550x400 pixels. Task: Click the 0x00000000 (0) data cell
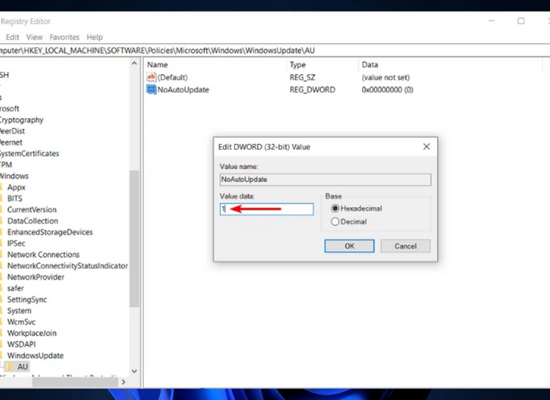387,90
